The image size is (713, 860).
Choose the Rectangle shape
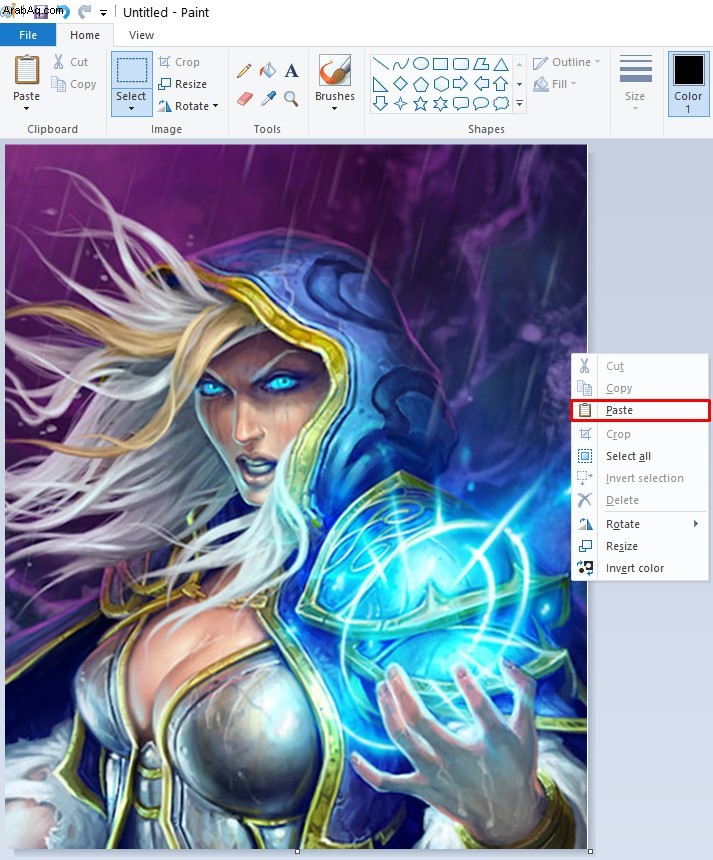440,64
